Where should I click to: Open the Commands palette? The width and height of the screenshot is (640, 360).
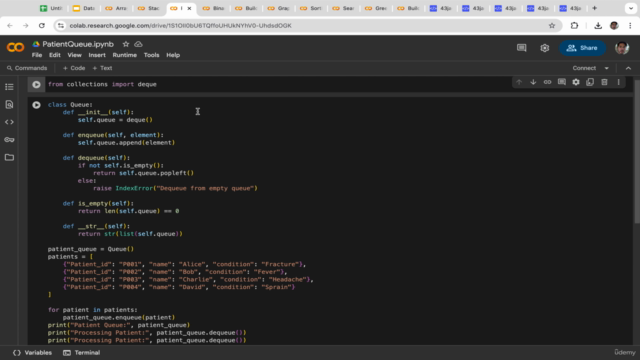click(x=27, y=68)
